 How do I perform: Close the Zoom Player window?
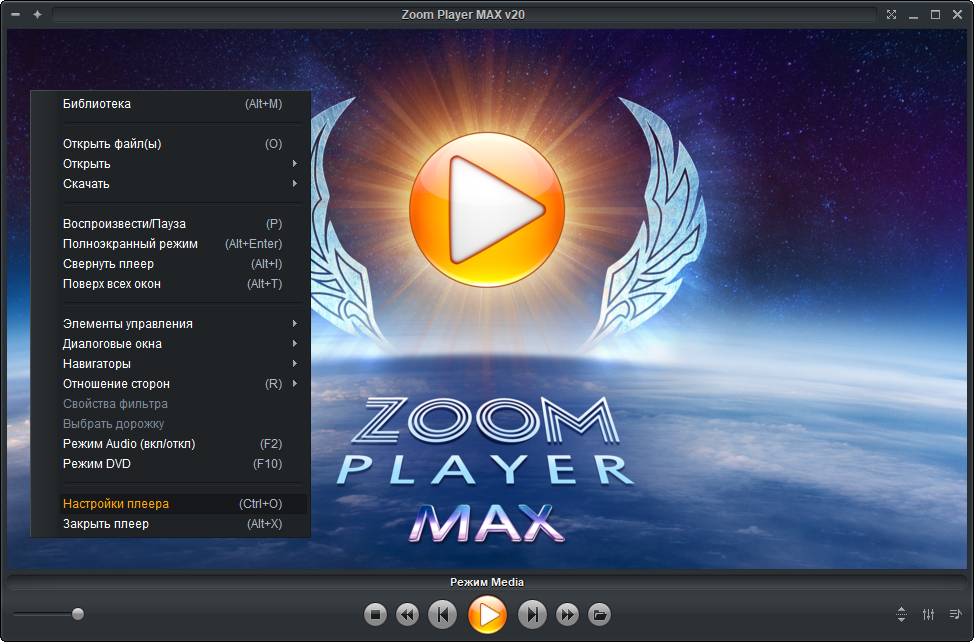(957, 14)
